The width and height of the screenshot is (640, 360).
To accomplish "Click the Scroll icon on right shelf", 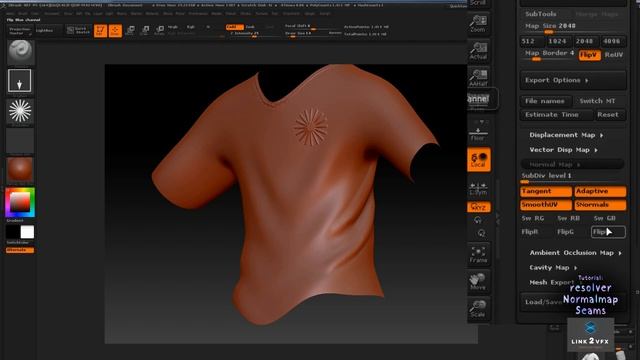I will tap(478, 3).
